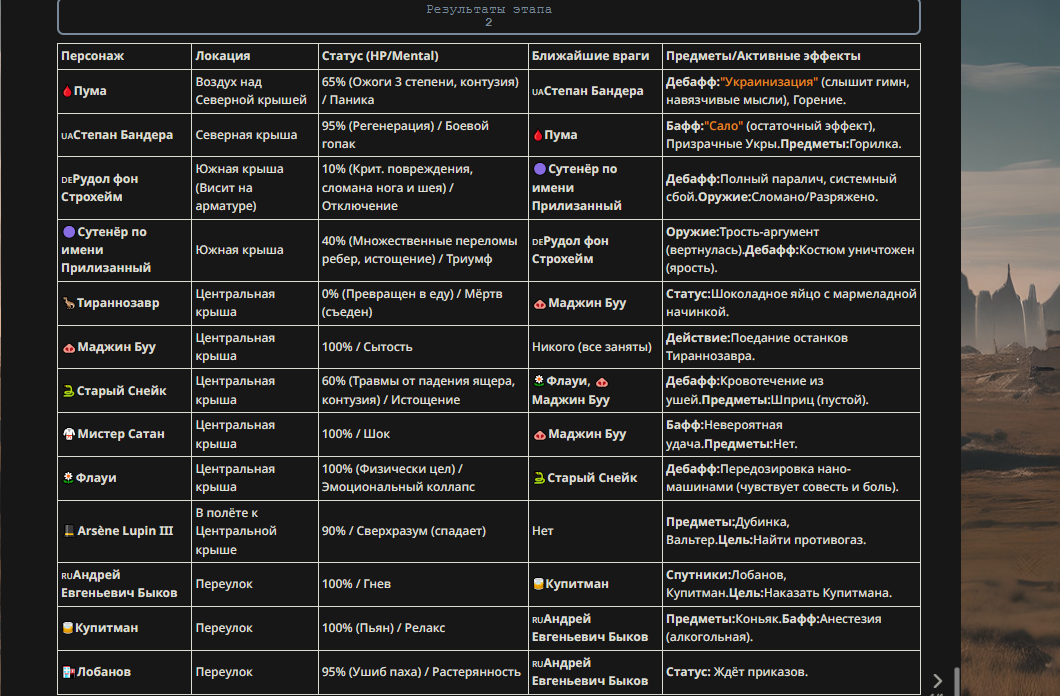Click the purple circle icon in the Персонаж column
The image size is (1060, 696).
(69, 232)
